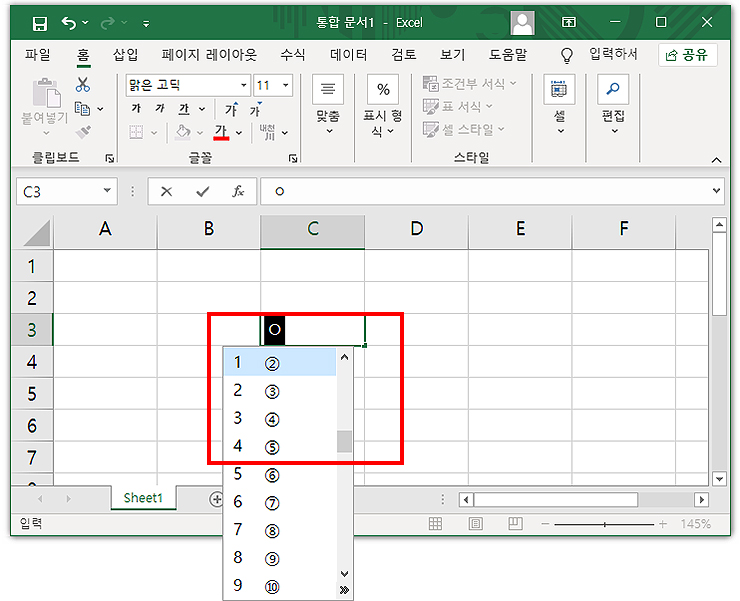This screenshot has height=601, width=740.
Task: Open font settings dialog launcher
Action: (x=293, y=159)
